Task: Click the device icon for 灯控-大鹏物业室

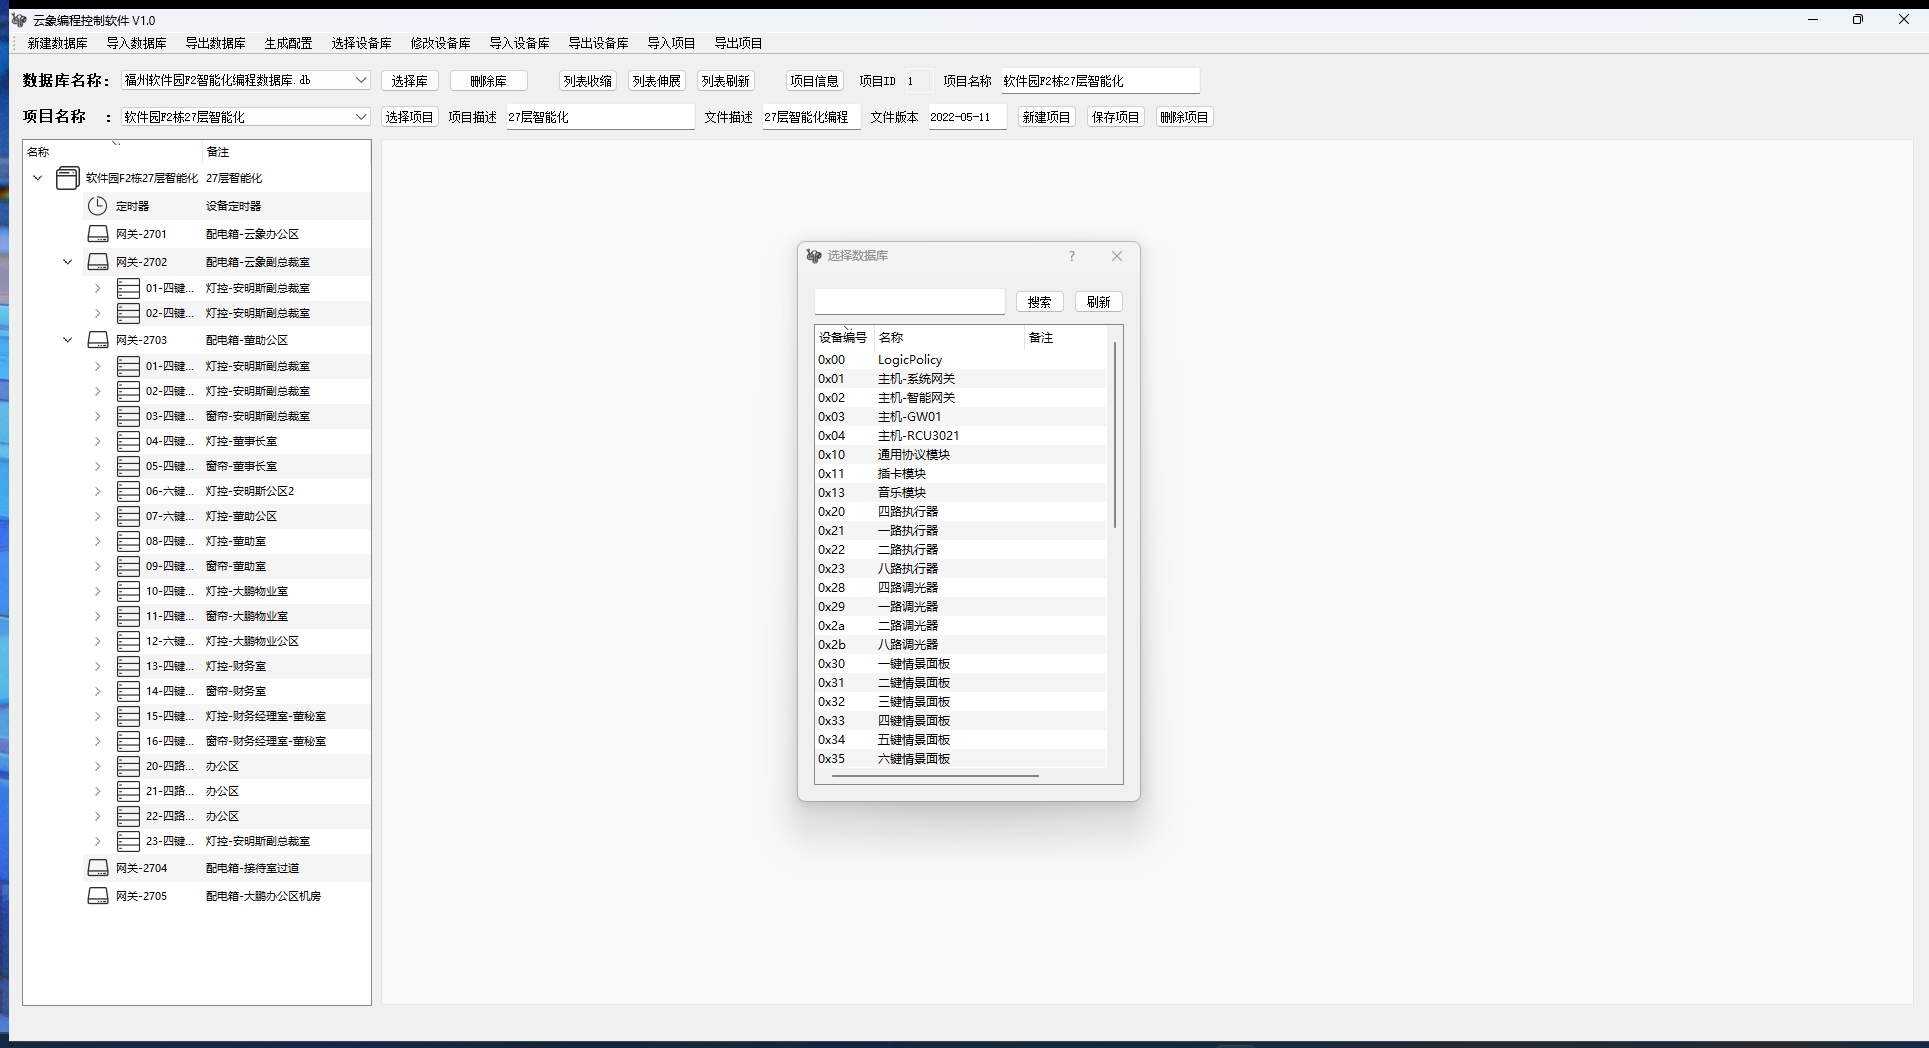Action: [128, 591]
